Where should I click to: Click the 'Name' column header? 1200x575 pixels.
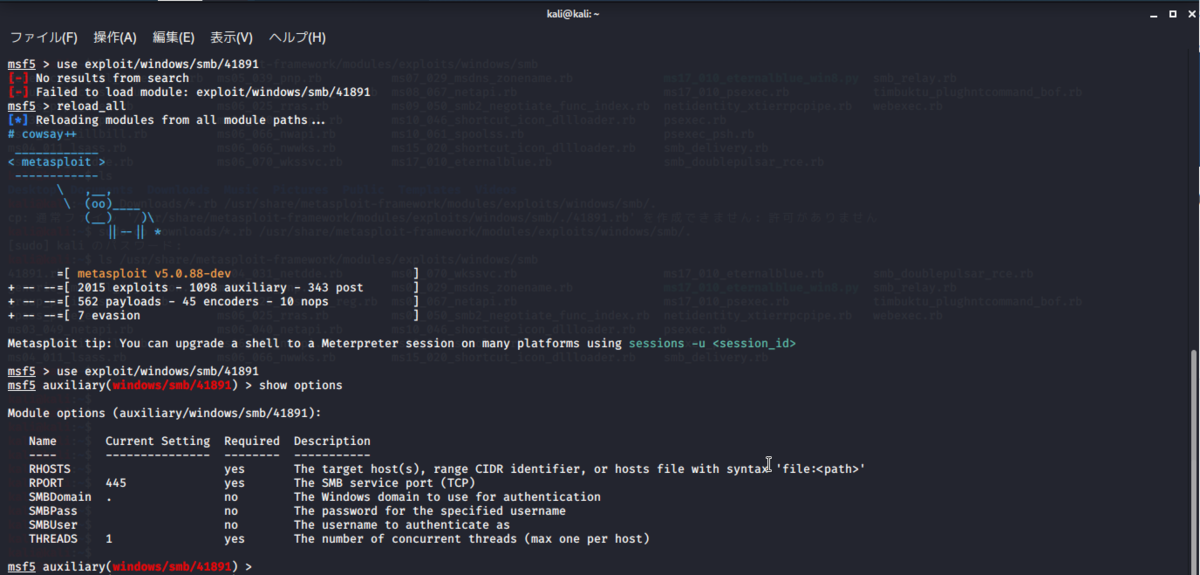[x=42, y=441]
